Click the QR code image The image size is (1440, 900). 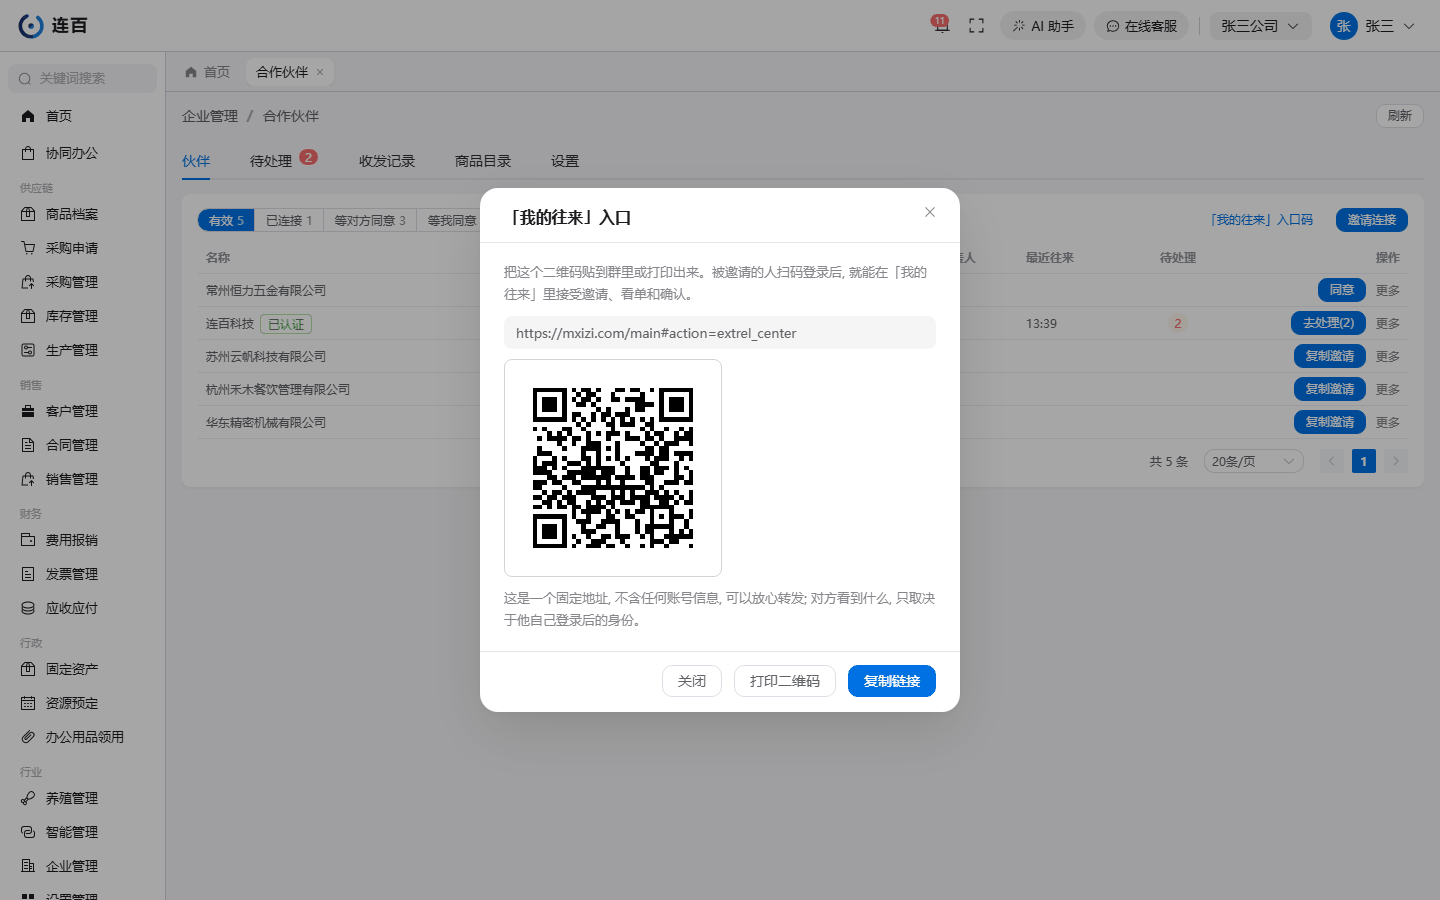pyautogui.click(x=613, y=468)
